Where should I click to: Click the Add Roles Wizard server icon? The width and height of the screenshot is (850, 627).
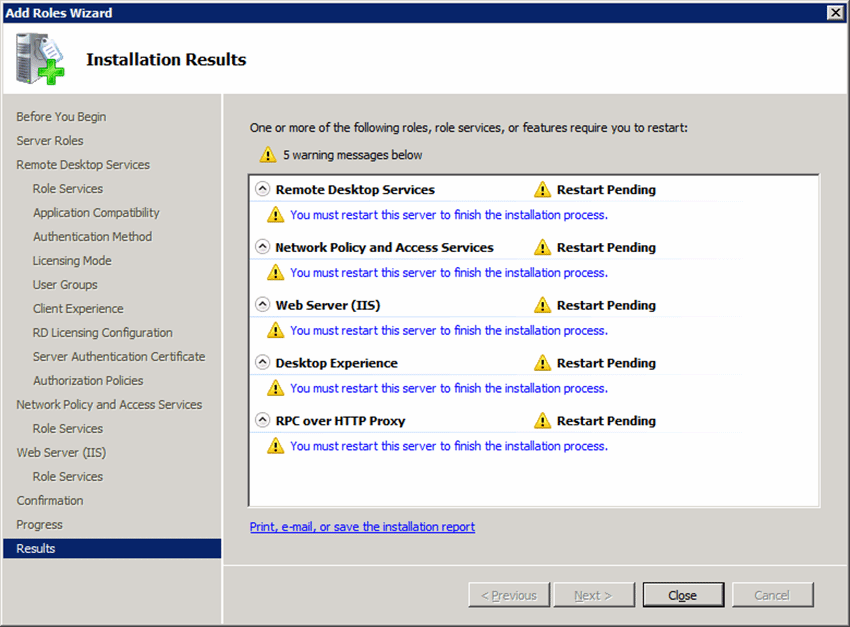pyautogui.click(x=38, y=60)
